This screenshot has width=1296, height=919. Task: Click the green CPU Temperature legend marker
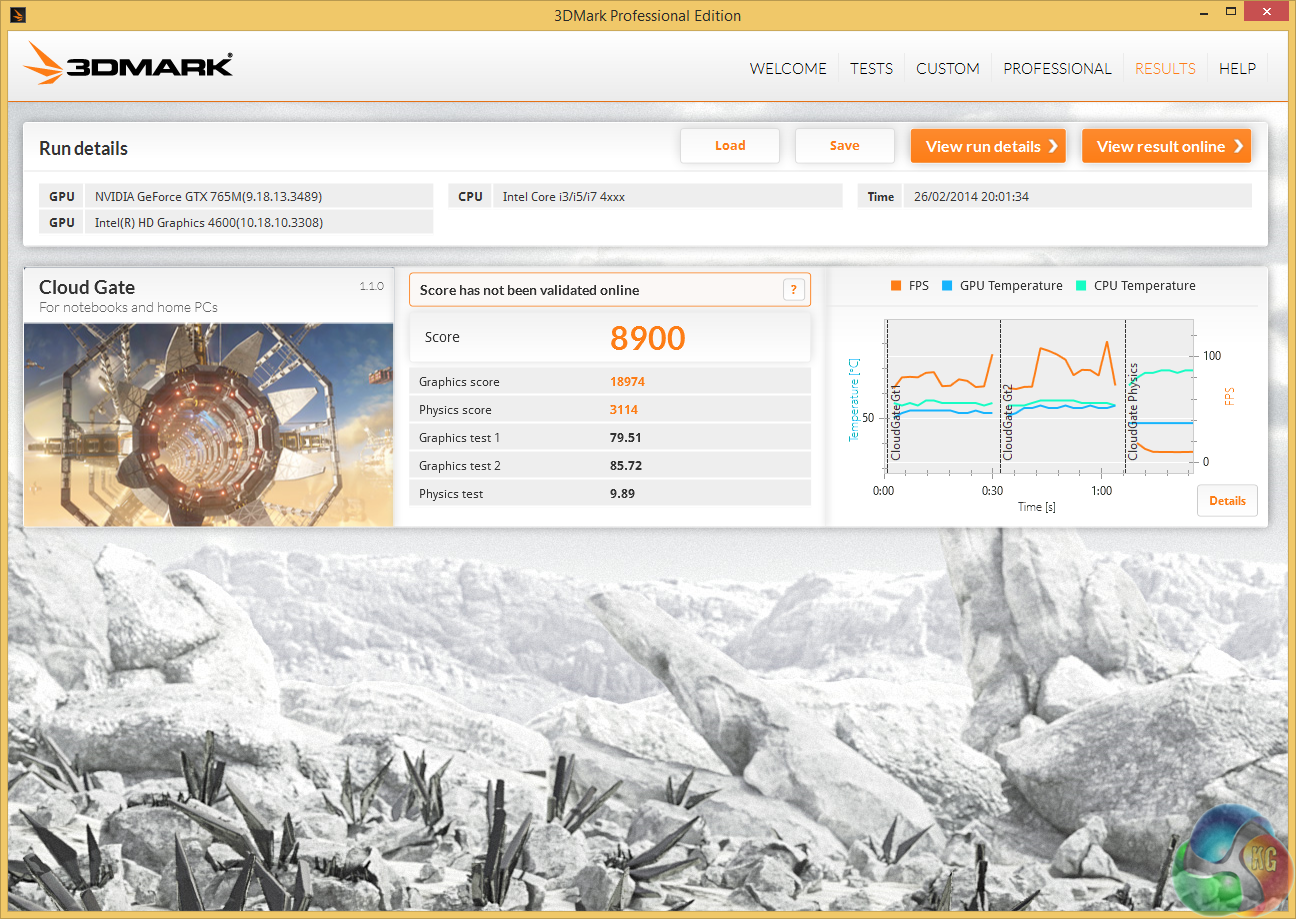coord(1081,286)
